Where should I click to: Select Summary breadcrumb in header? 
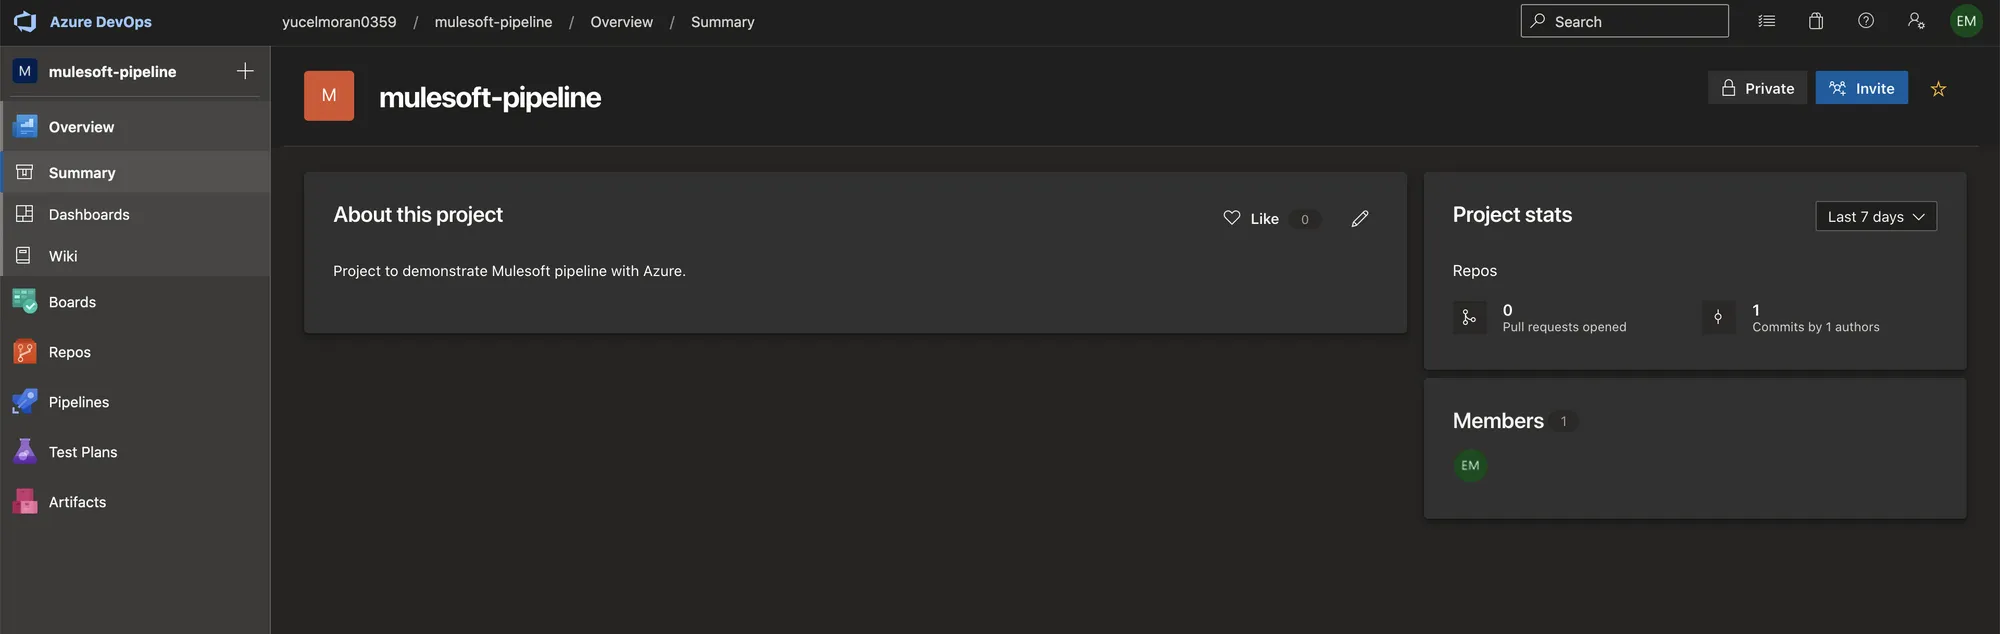(x=722, y=22)
